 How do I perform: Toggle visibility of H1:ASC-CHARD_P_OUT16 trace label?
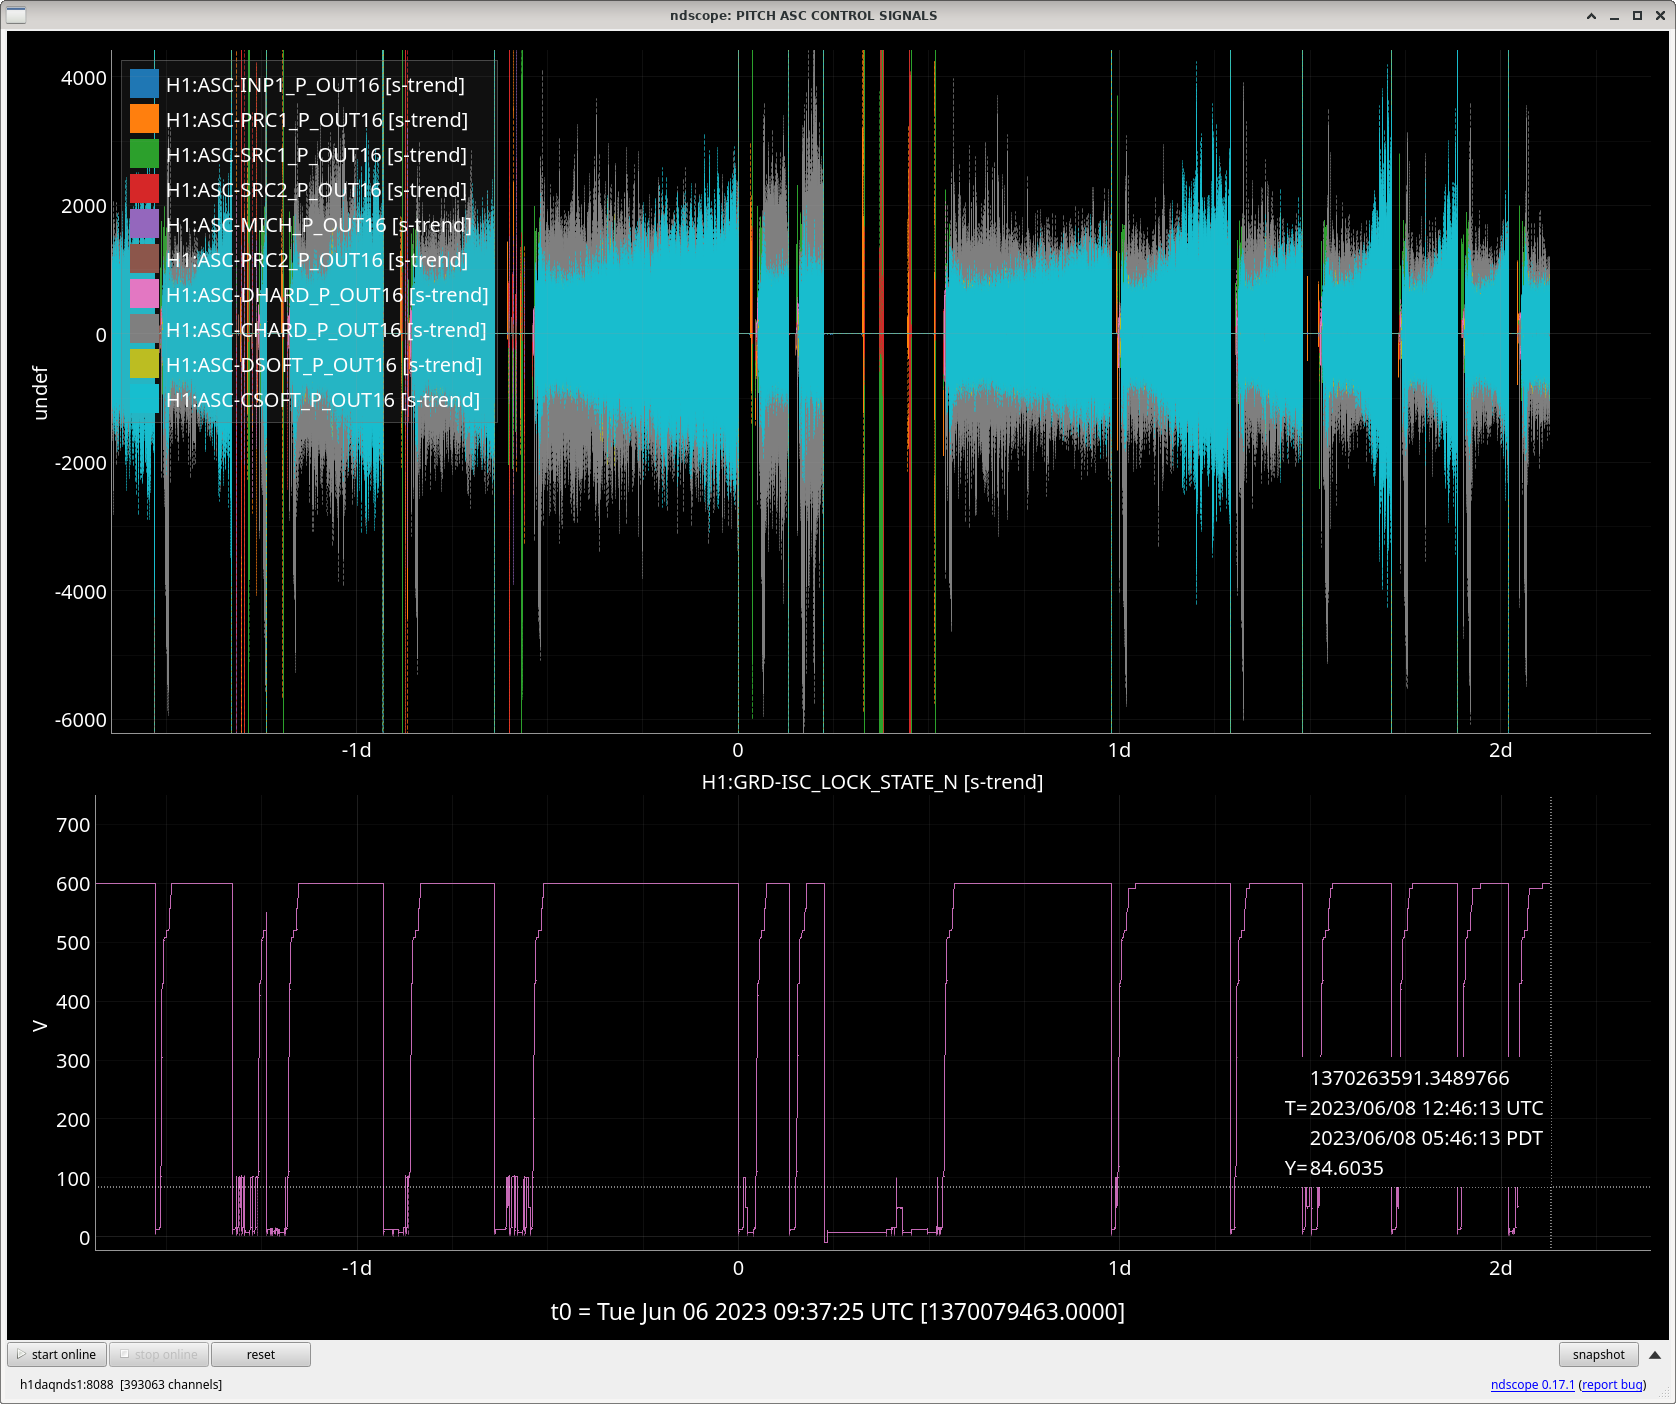tap(326, 330)
